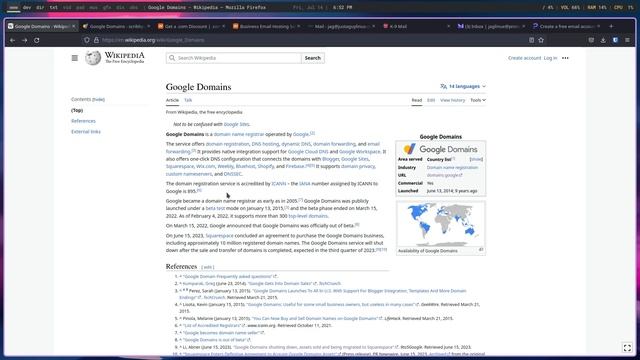This screenshot has width=640, height=360.
Task: Jump to External links in contents sidebar
Action: [86, 131]
